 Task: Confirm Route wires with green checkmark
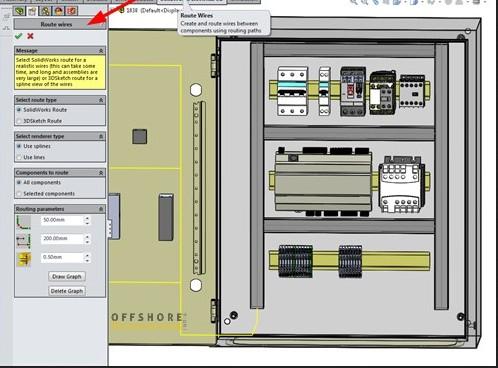(x=19, y=36)
